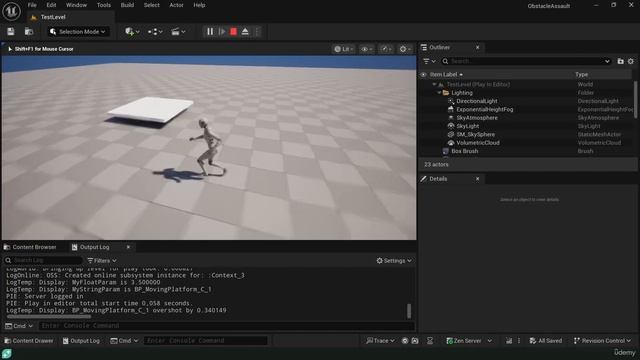The image size is (640, 360).
Task: Open the Window menu
Action: [76, 5]
